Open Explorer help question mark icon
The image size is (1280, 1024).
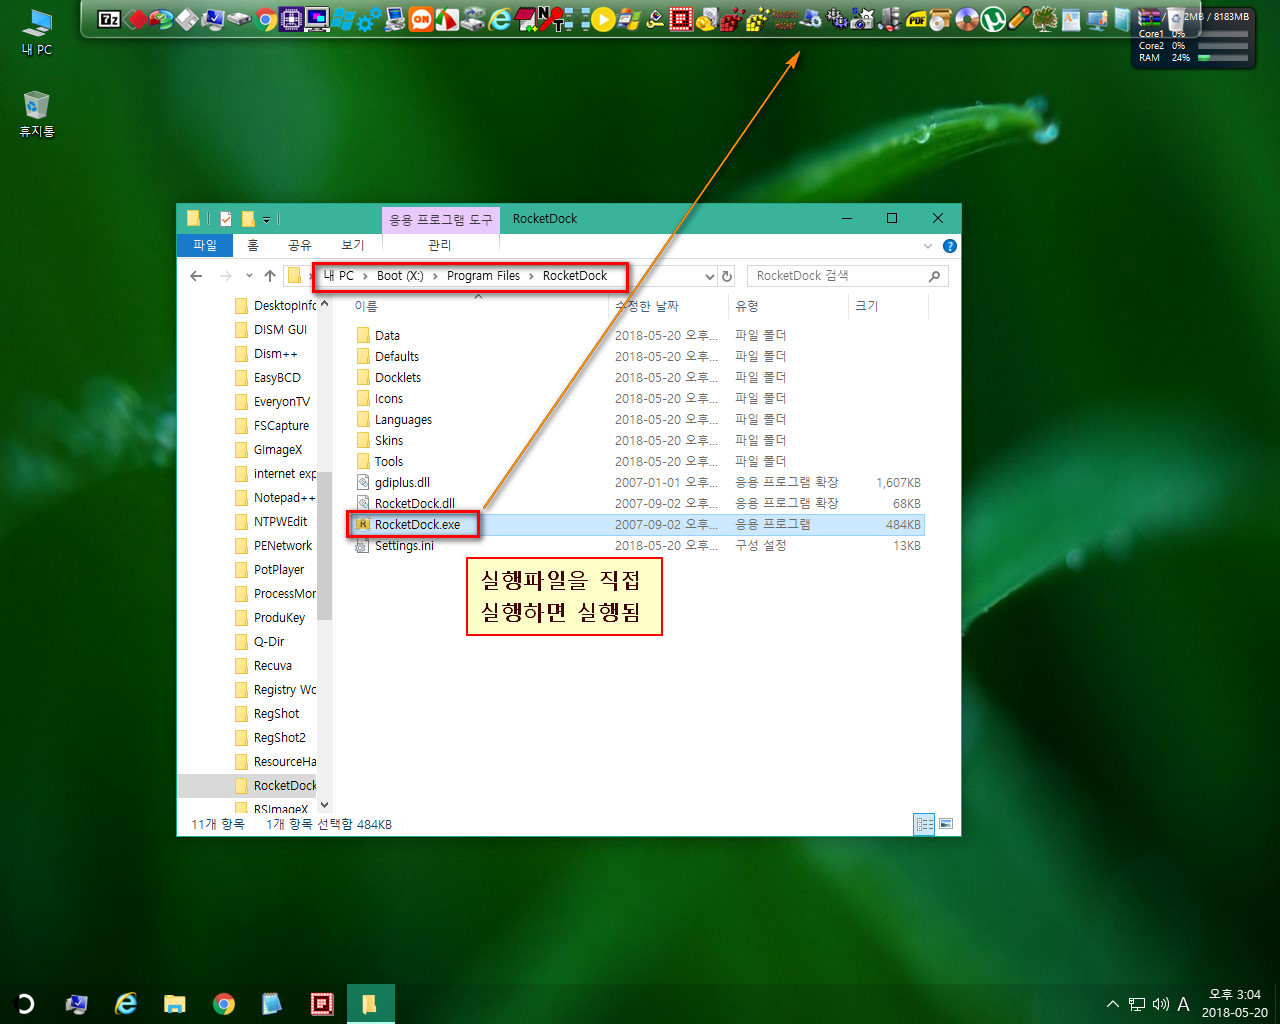[x=950, y=246]
